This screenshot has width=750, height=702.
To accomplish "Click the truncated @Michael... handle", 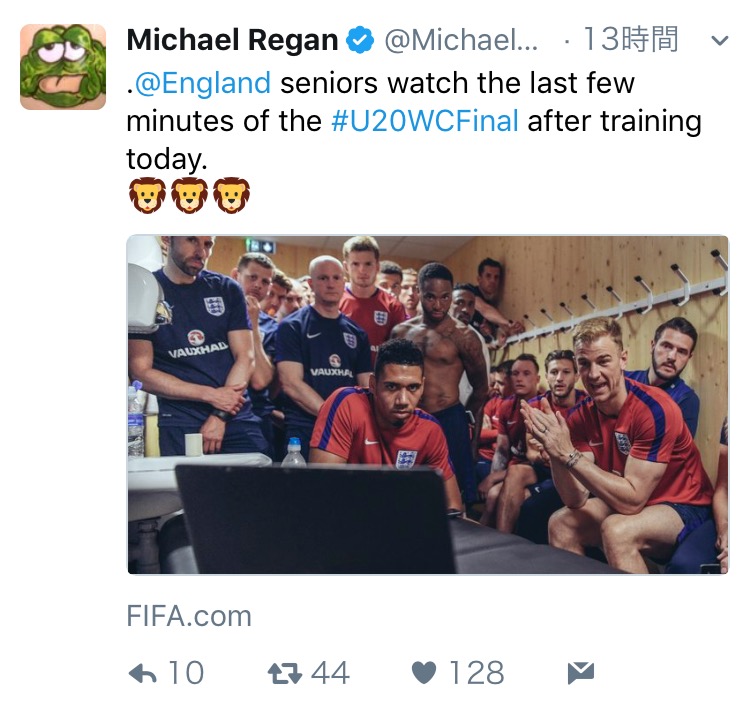I will 461,40.
